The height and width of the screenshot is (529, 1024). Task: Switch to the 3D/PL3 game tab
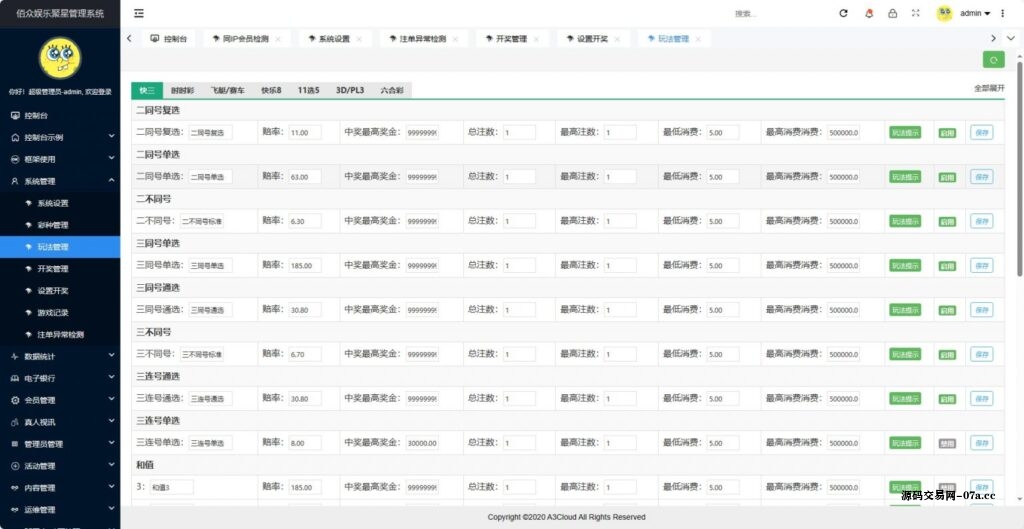pos(349,91)
